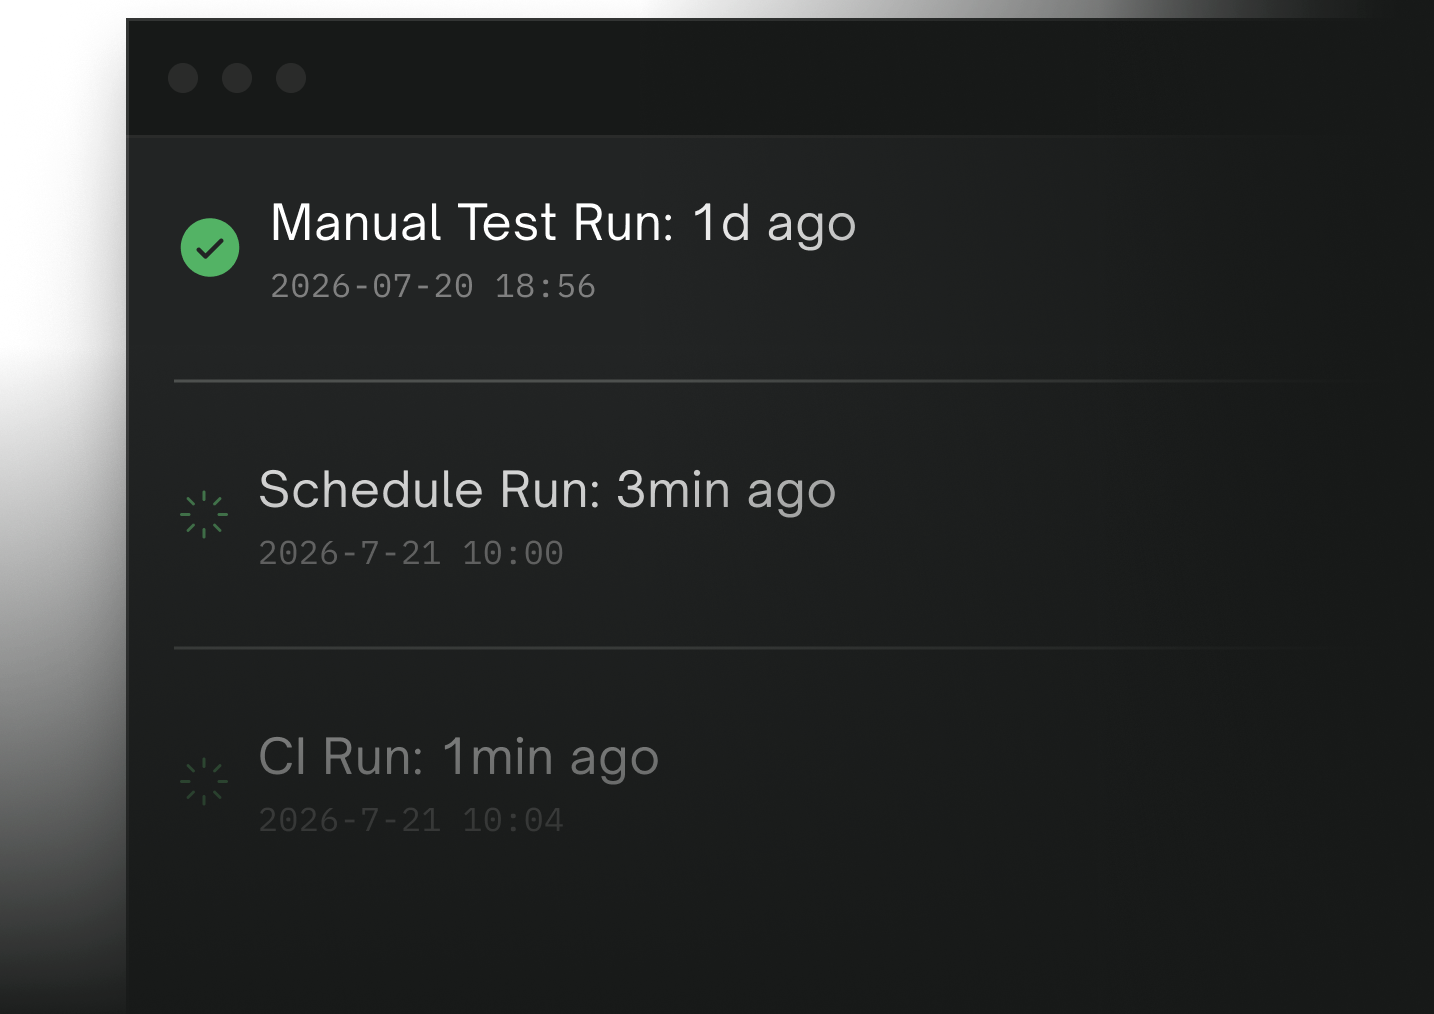Click the green success checkmark icon
This screenshot has height=1014, width=1434.
point(210,247)
